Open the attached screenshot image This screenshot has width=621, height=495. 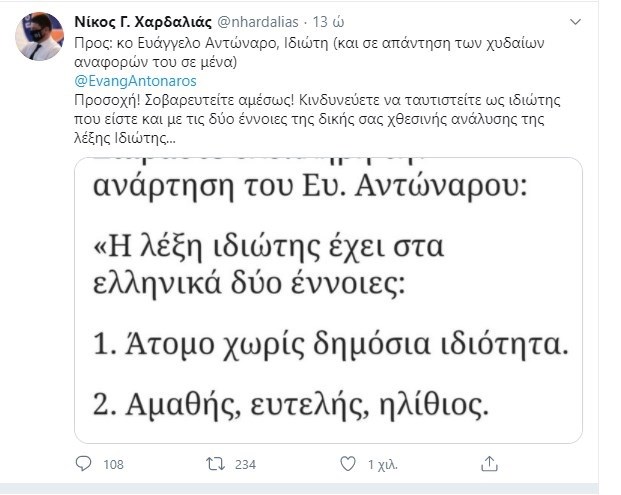point(329,300)
